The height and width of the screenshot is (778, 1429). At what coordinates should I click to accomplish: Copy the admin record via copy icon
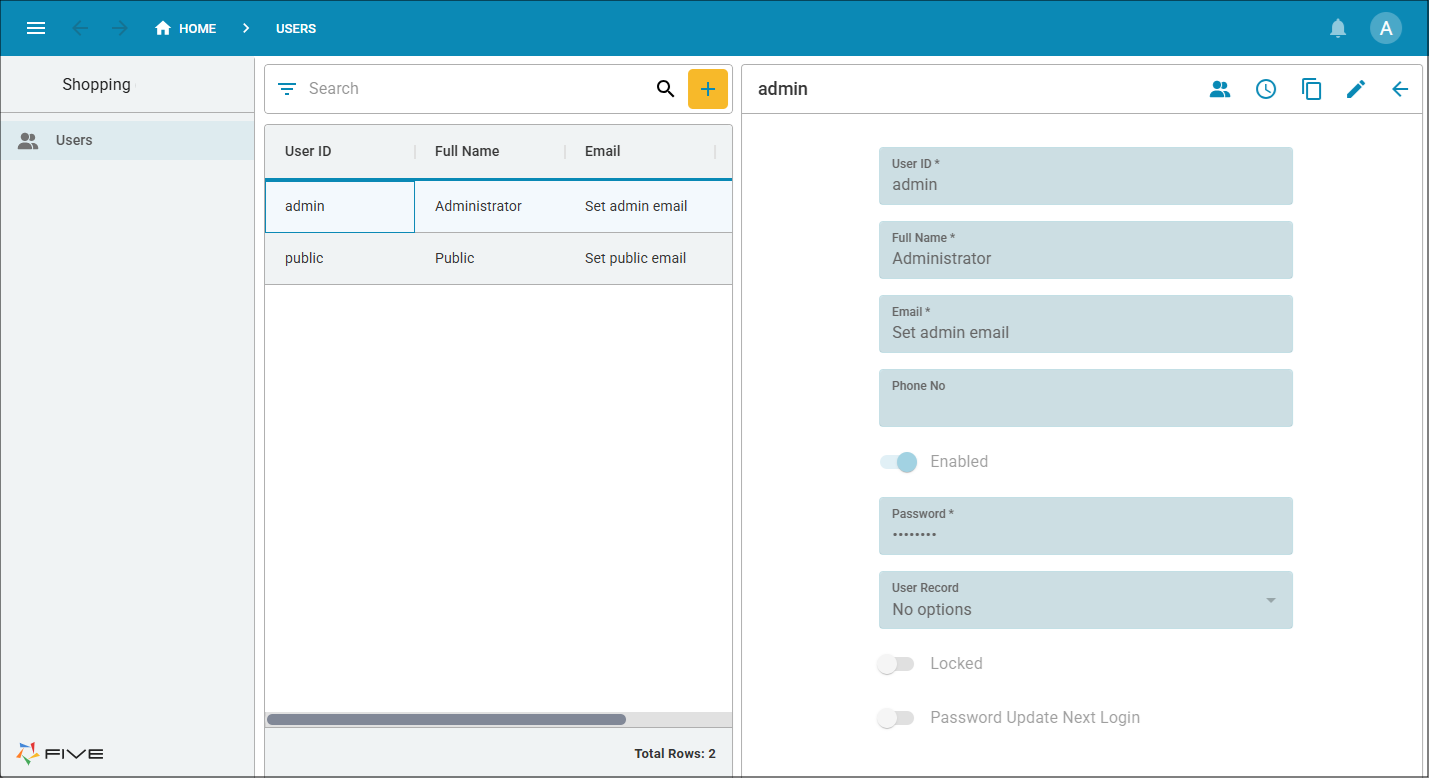click(x=1311, y=89)
